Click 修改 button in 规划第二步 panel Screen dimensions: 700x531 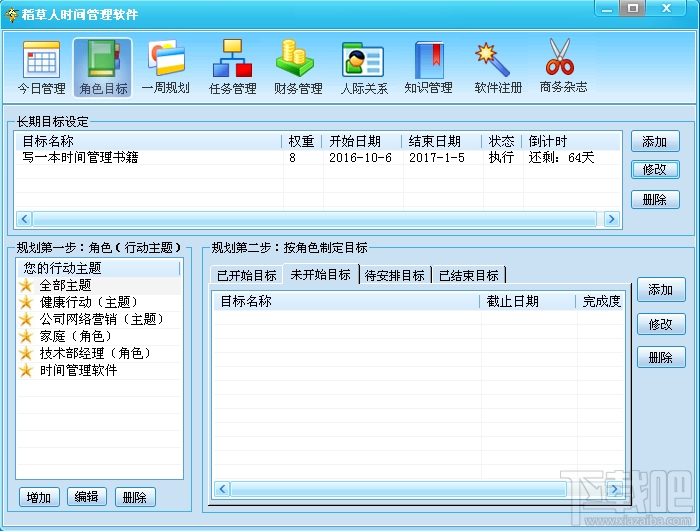coord(661,324)
